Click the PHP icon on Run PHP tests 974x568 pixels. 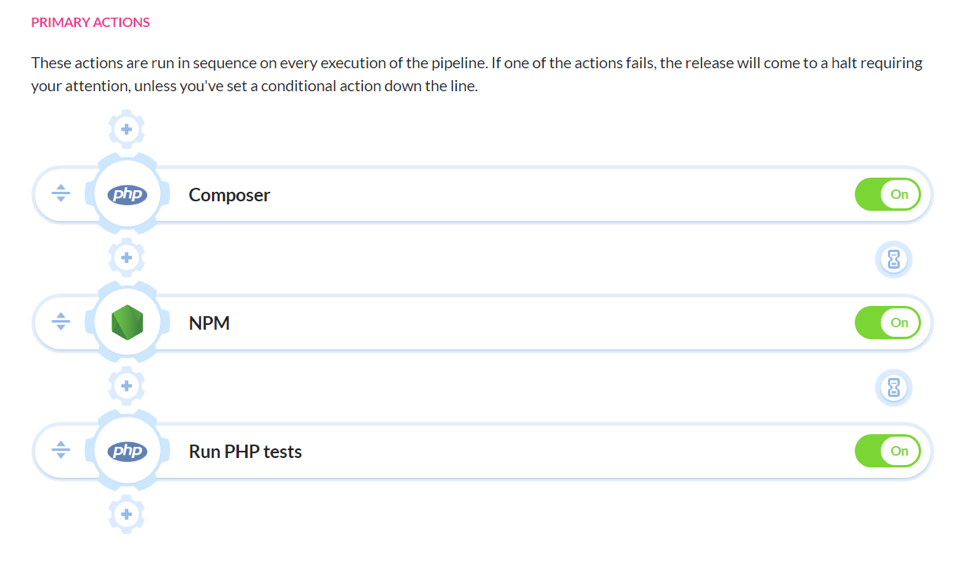(127, 451)
